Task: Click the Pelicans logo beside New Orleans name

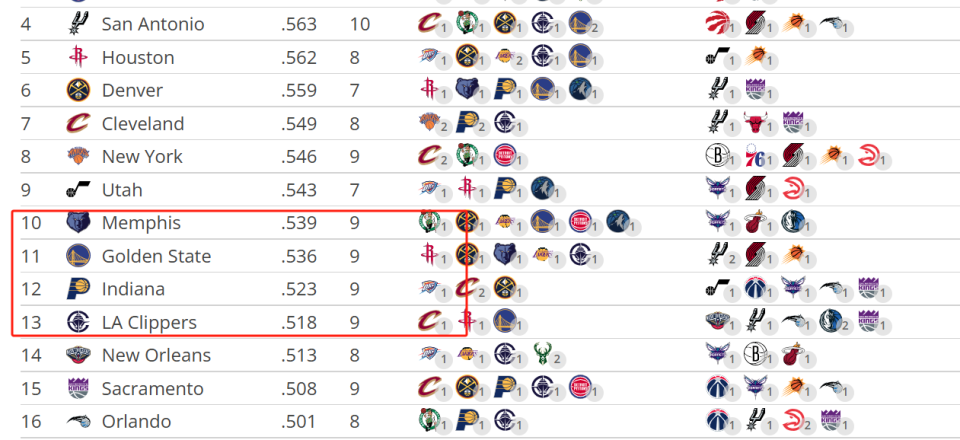Action: pos(78,355)
